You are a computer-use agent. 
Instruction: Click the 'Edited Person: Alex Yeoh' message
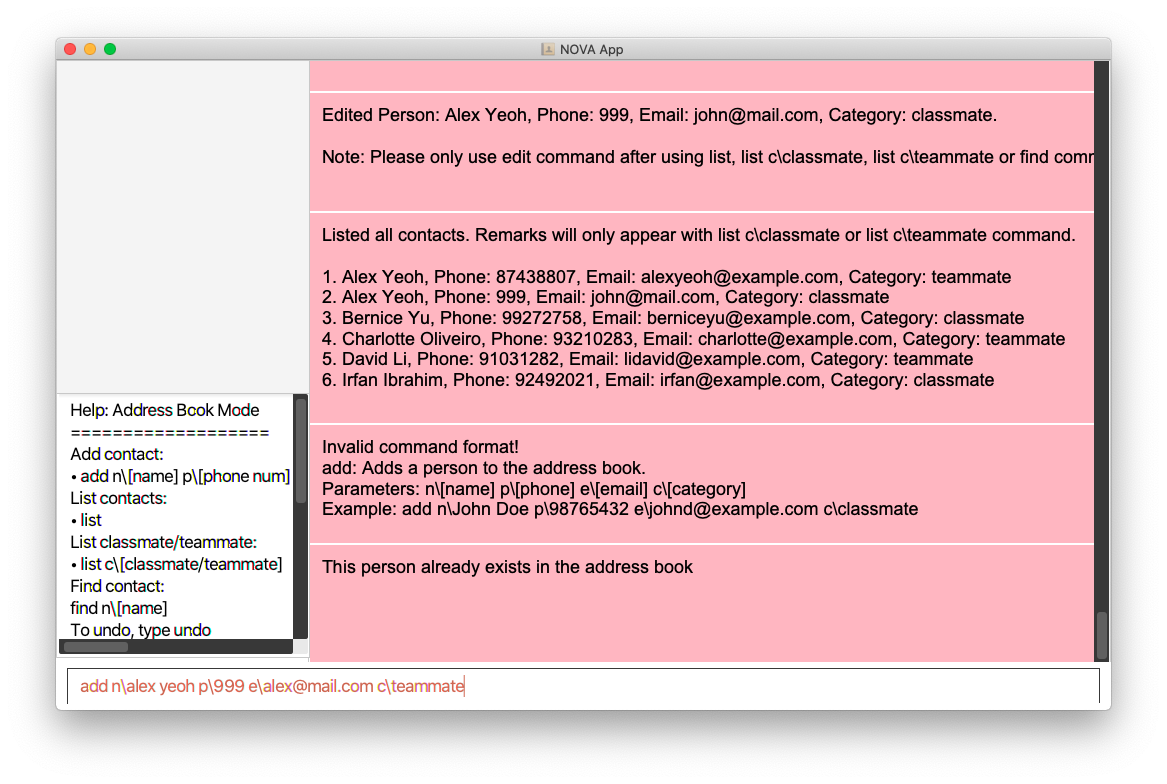(x=659, y=115)
